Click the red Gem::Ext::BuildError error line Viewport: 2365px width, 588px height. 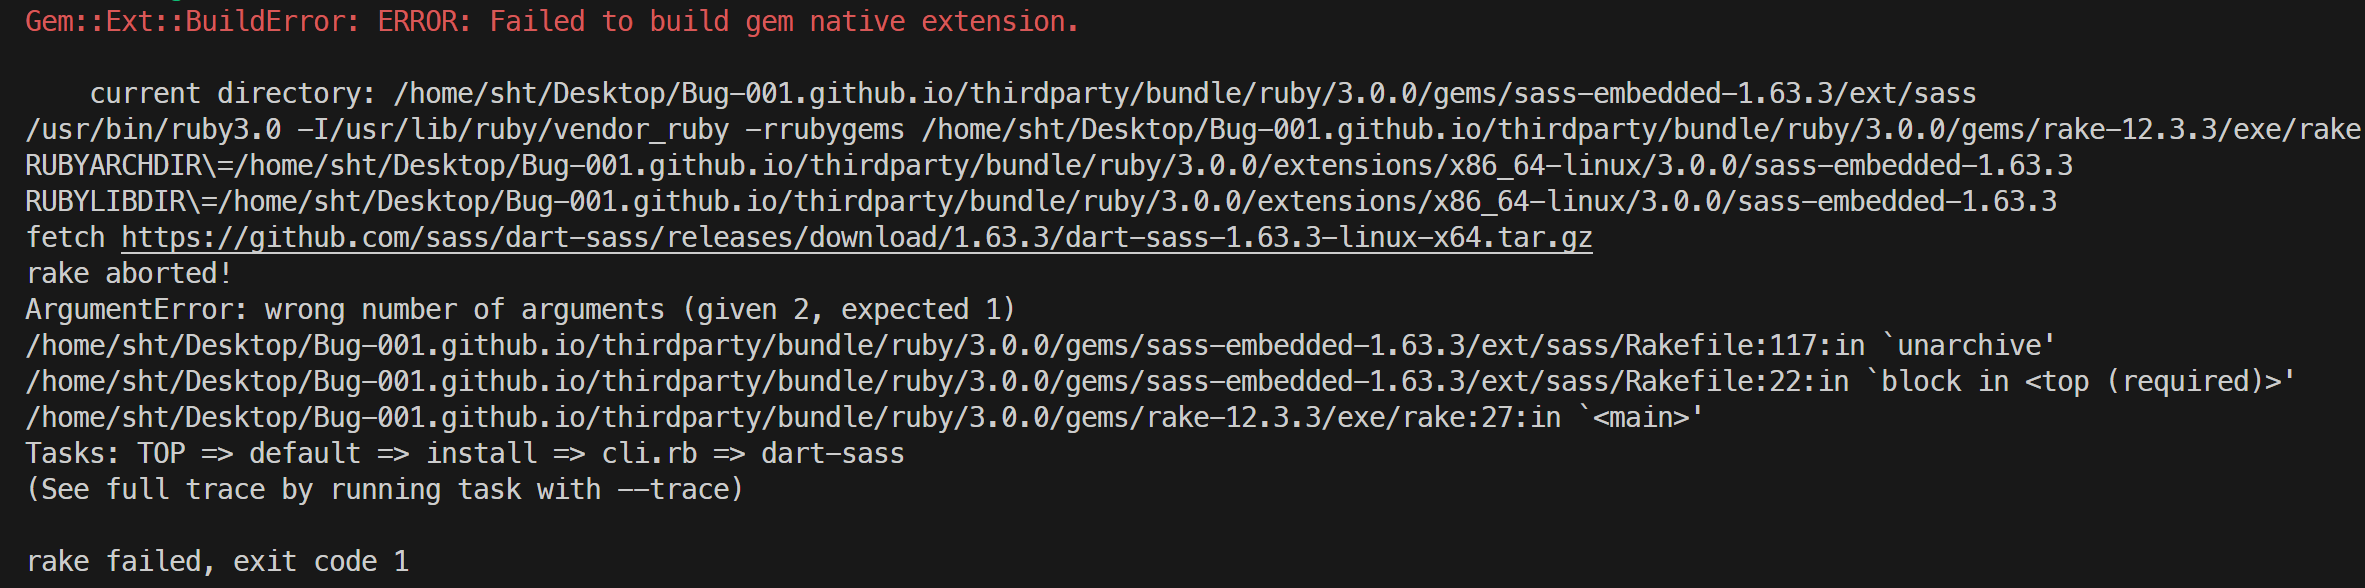[x=552, y=22]
